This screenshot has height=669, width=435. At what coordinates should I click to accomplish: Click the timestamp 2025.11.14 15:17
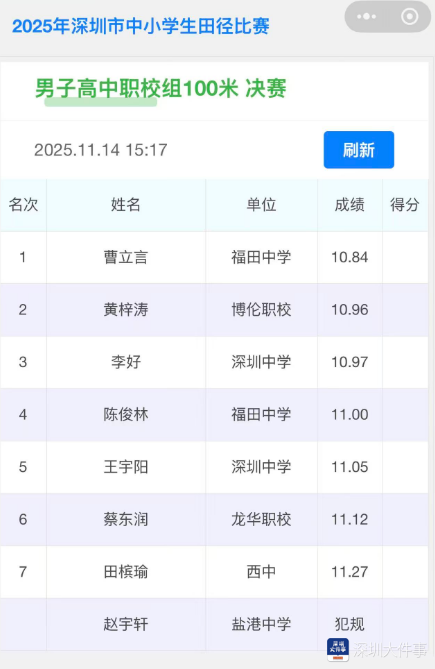(101, 150)
